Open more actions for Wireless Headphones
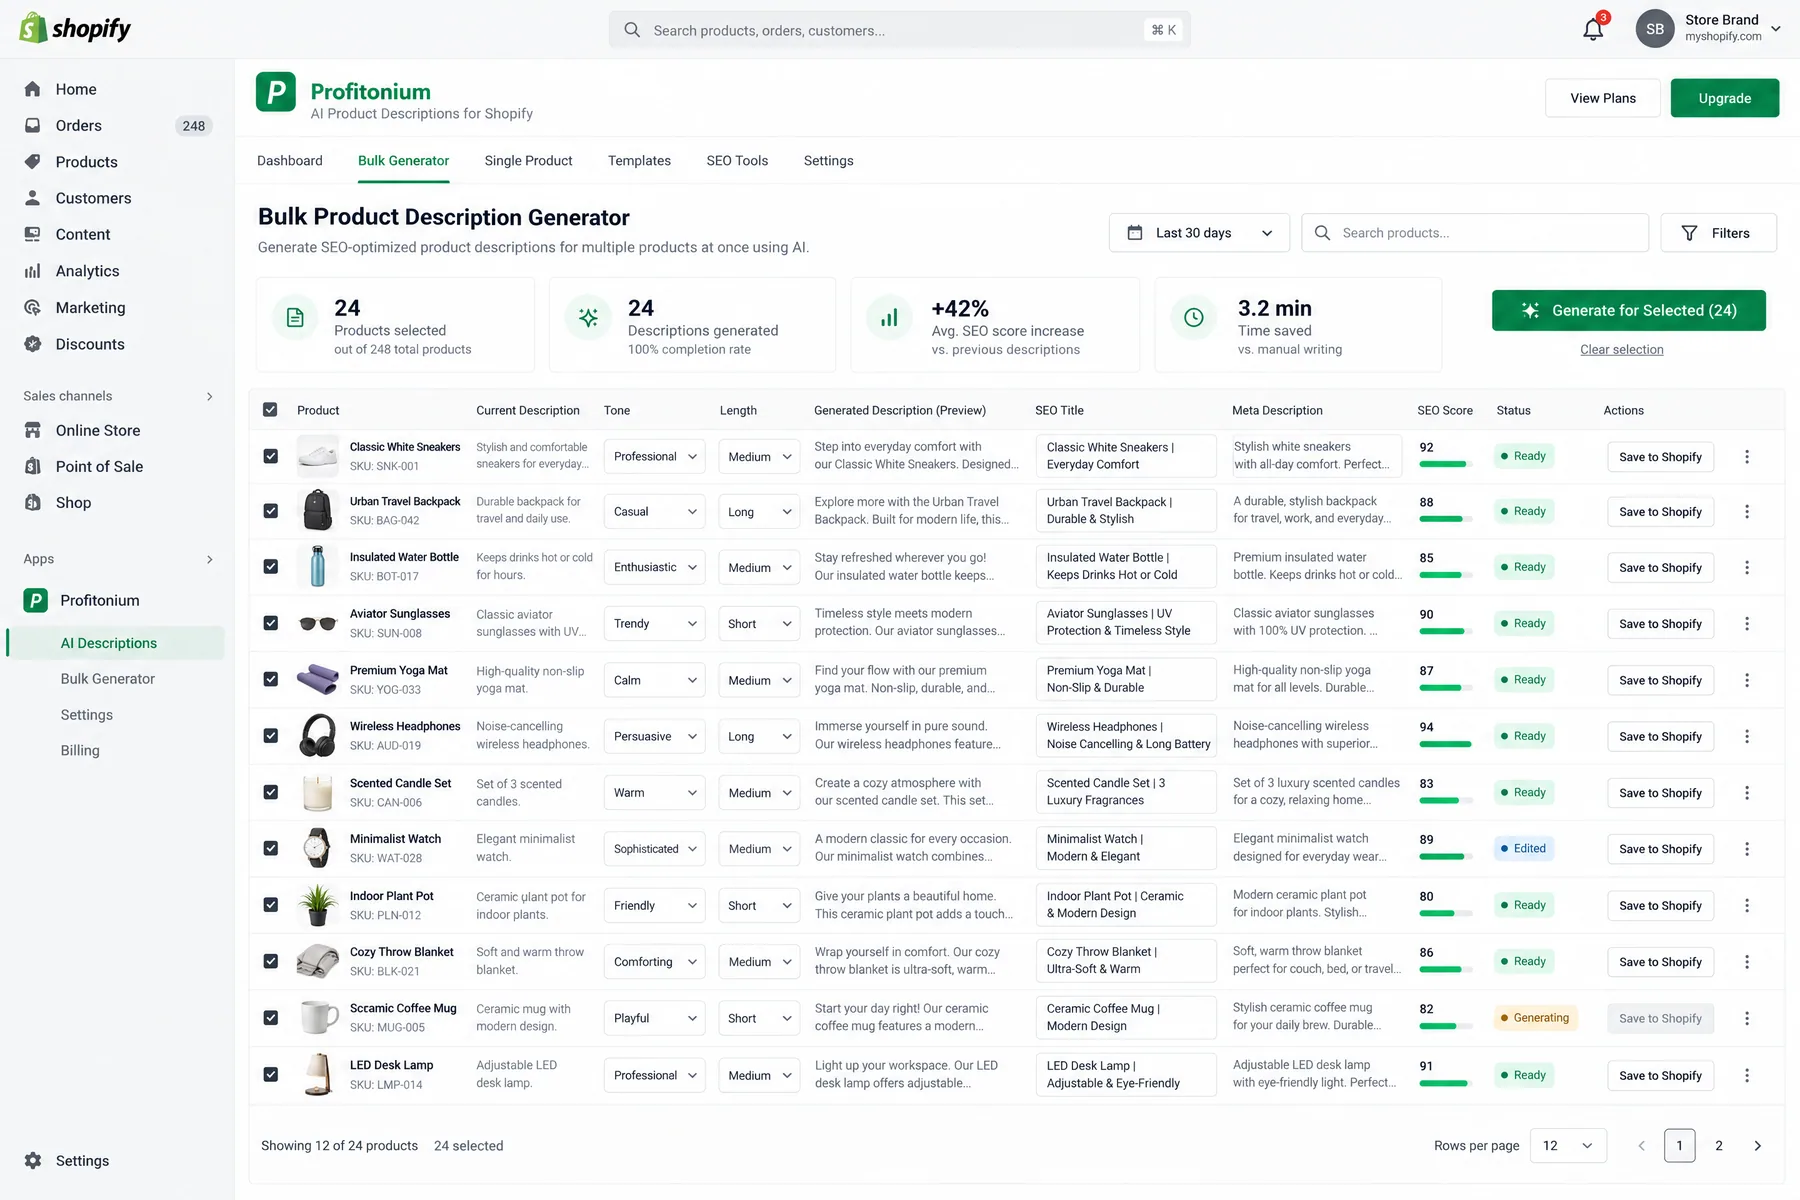This screenshot has height=1200, width=1800. pos(1747,736)
